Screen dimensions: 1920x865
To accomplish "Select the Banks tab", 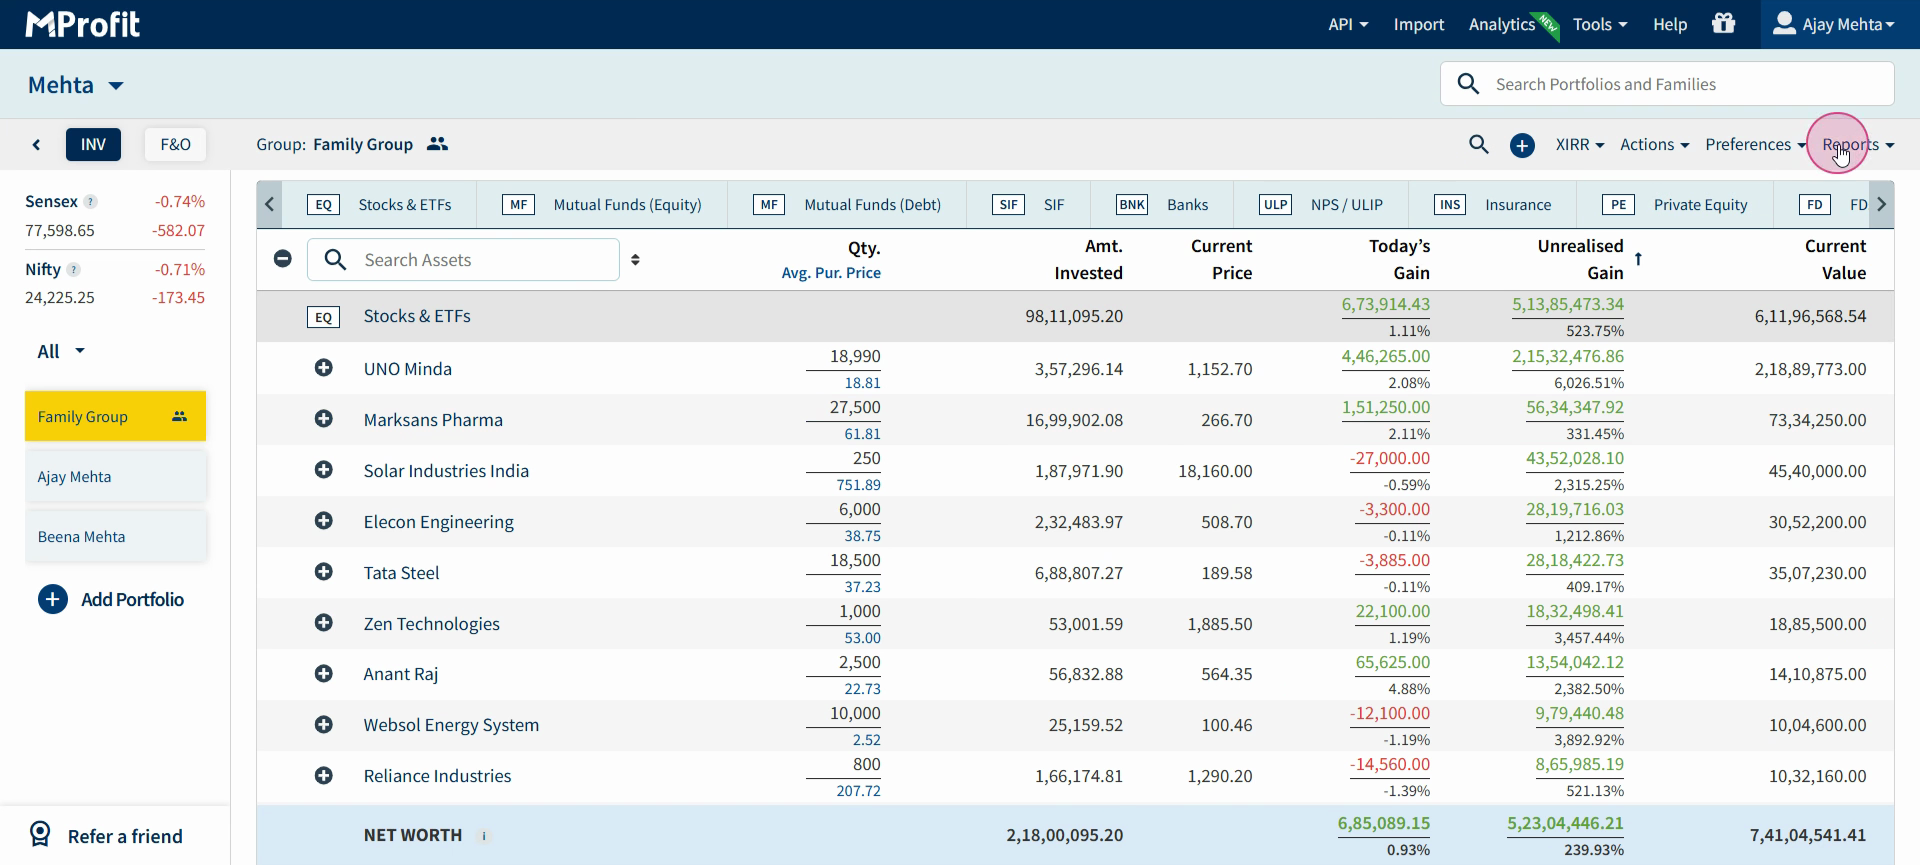I will coord(1162,205).
